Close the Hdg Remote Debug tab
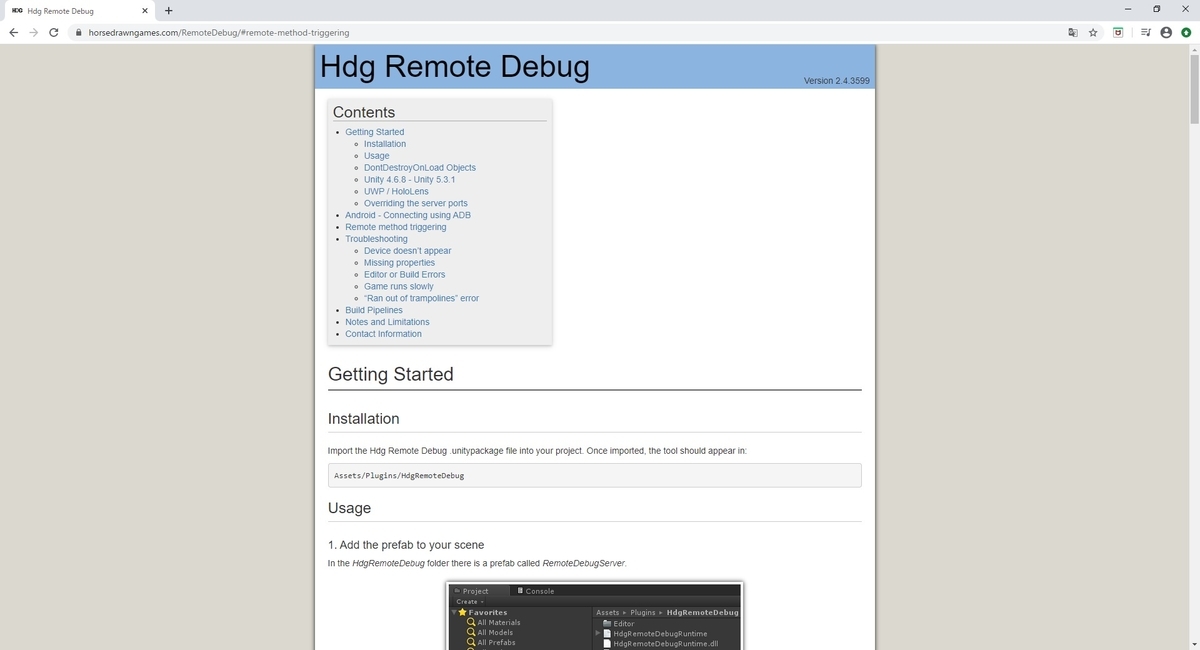This screenshot has width=1200, height=650. point(144,11)
